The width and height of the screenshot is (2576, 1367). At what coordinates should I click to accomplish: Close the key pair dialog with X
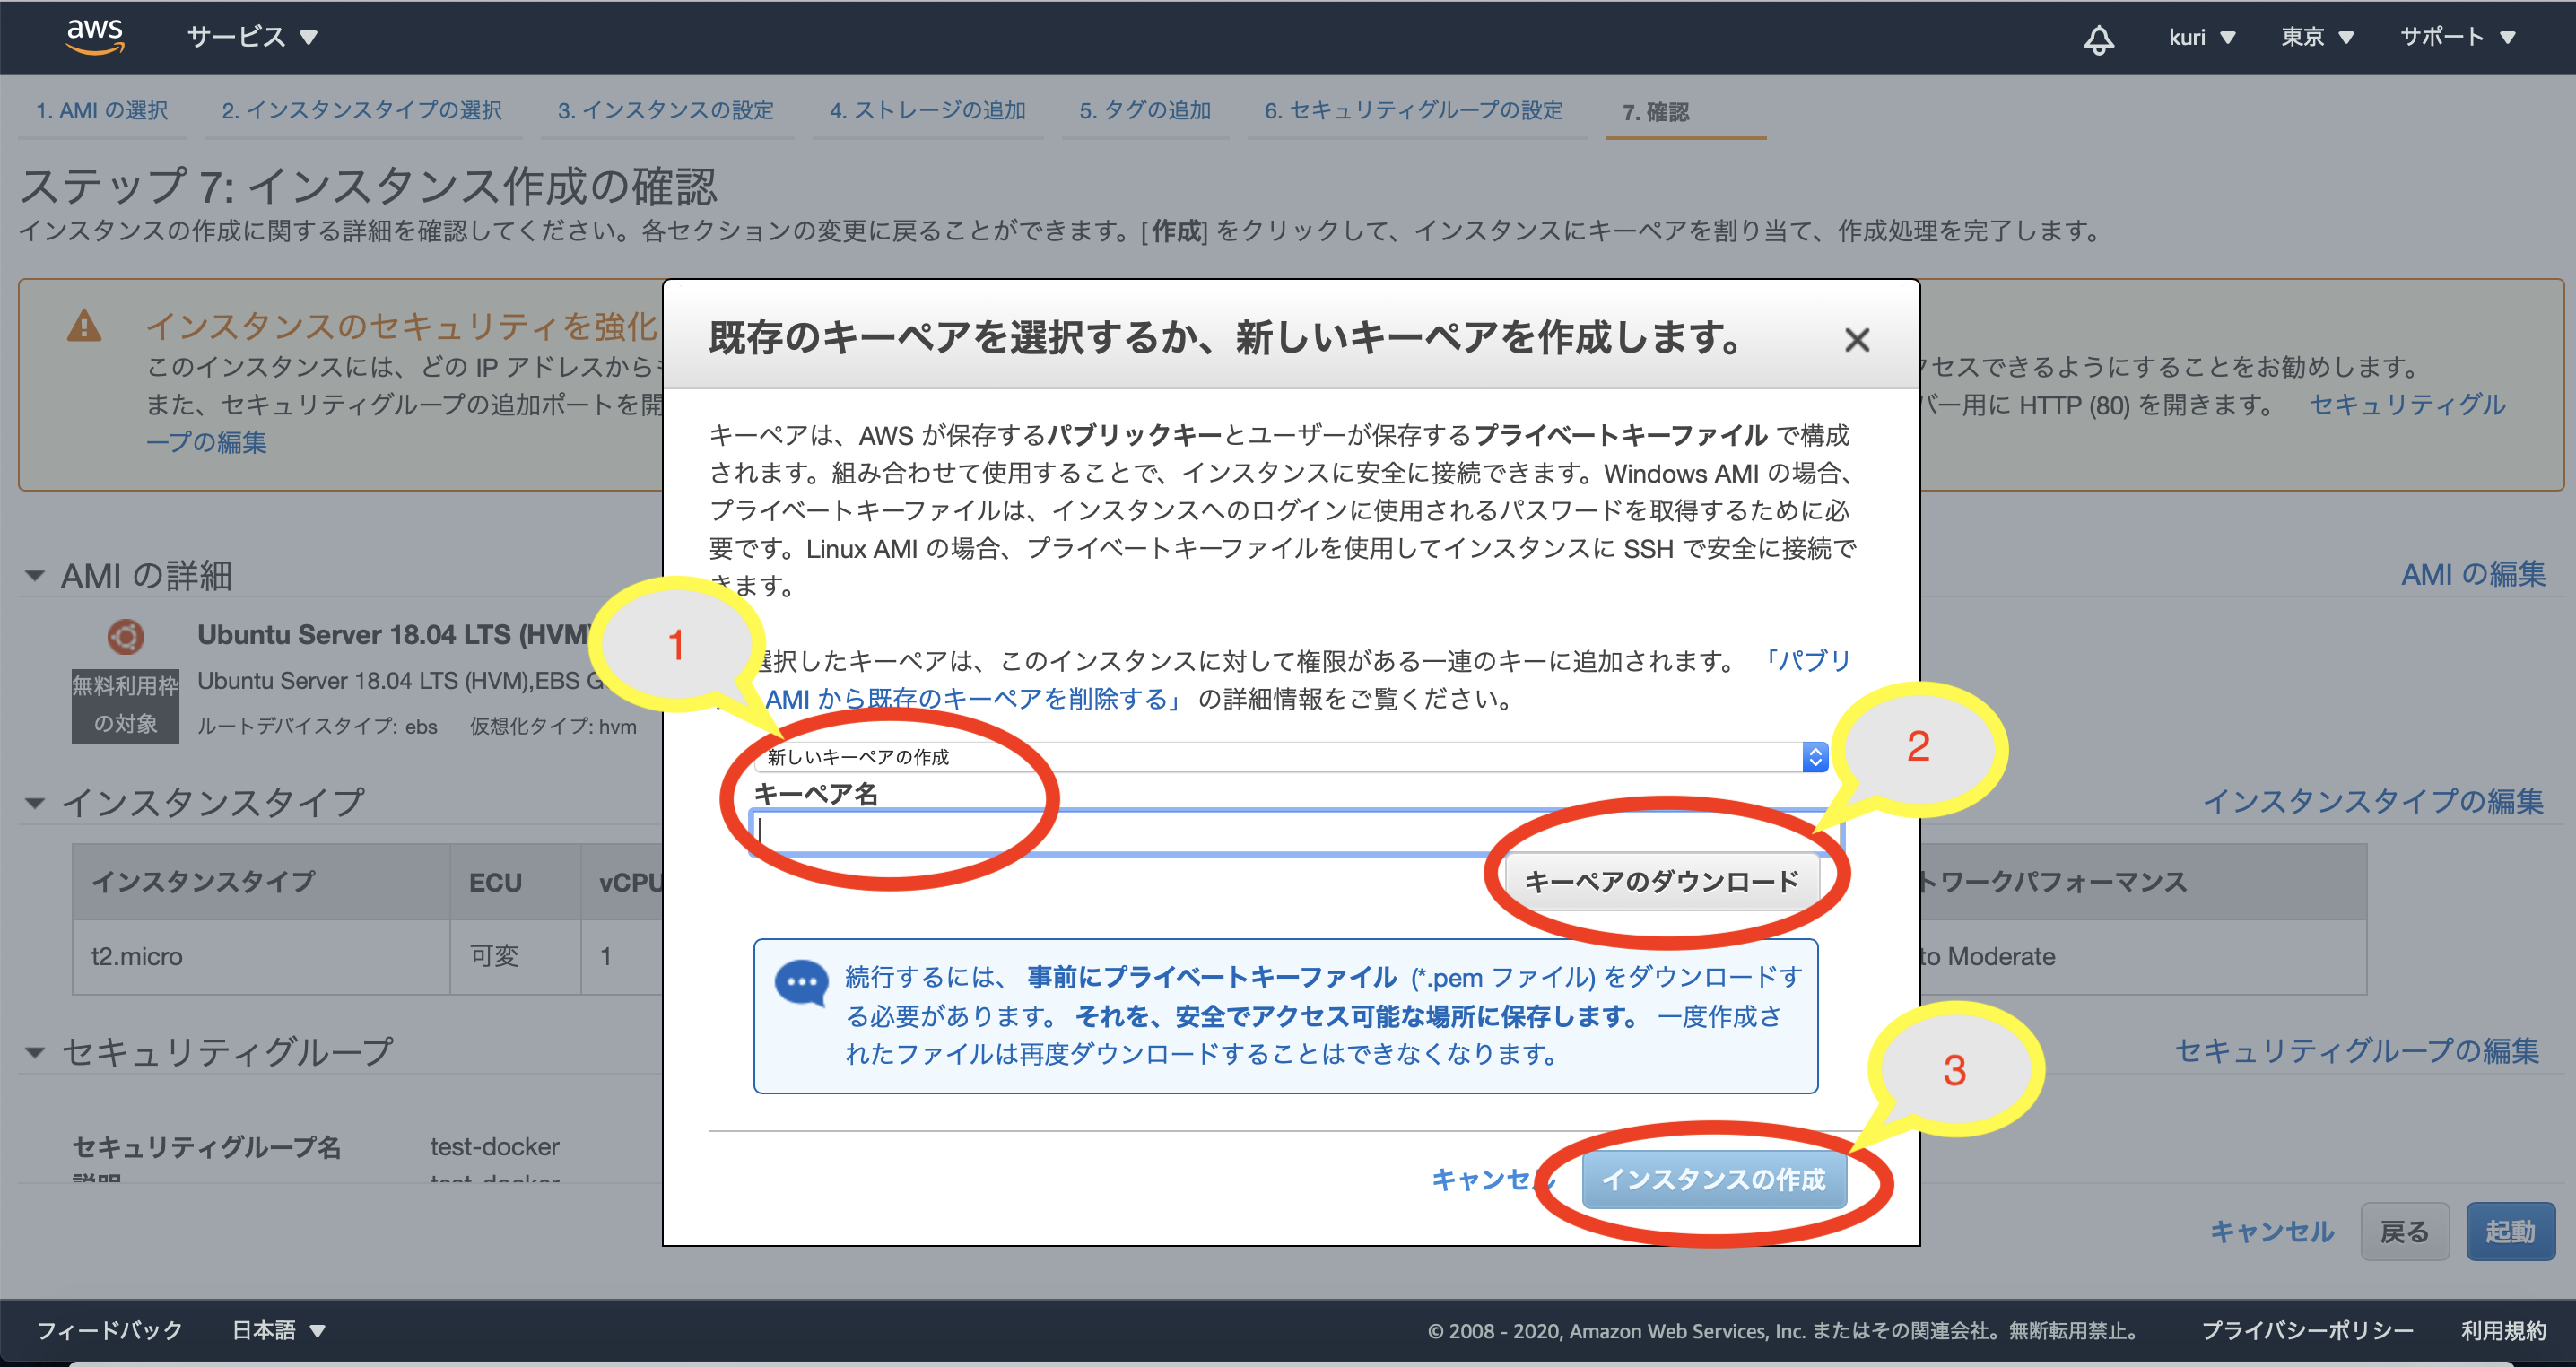coord(1856,340)
